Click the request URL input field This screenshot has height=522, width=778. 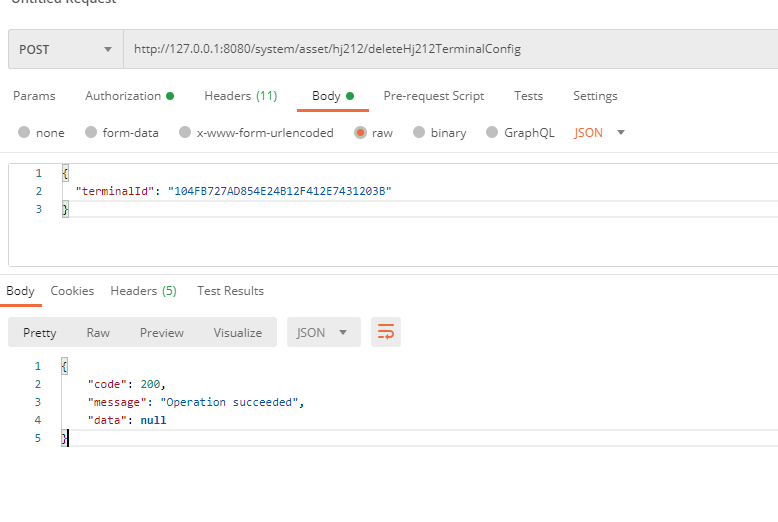(450, 49)
